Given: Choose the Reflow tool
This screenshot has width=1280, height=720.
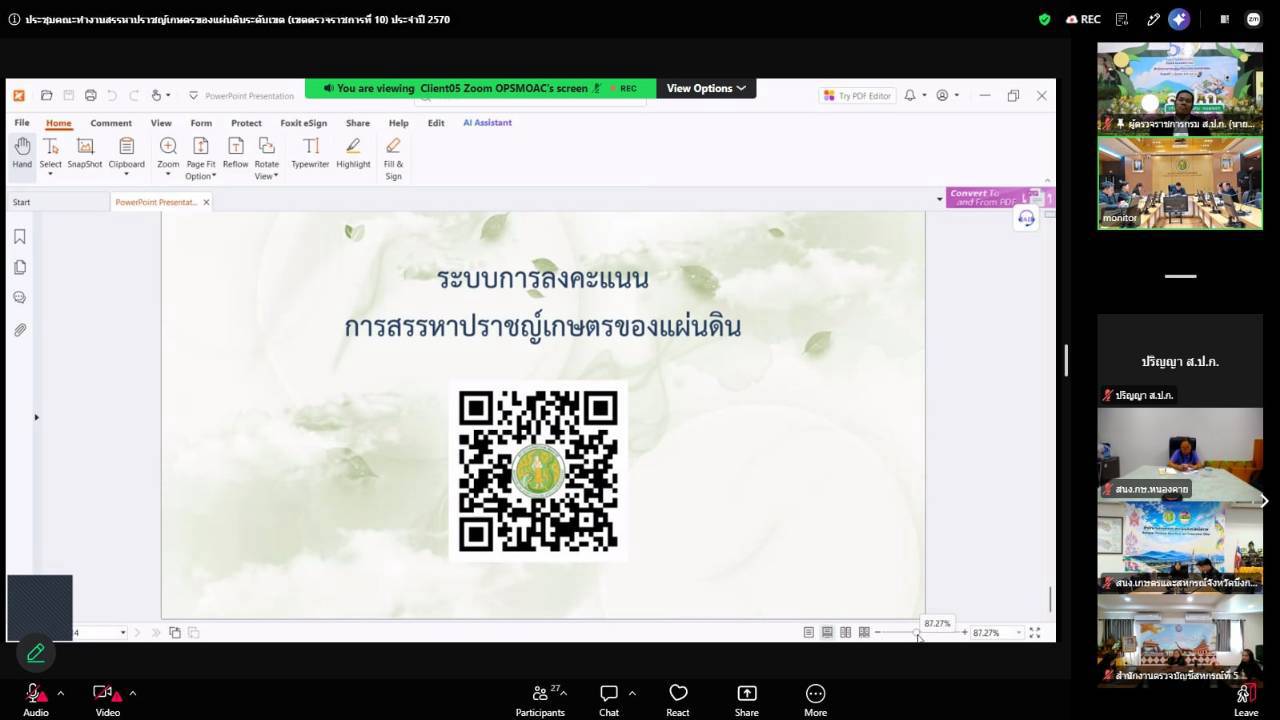Looking at the screenshot, I should 235,152.
